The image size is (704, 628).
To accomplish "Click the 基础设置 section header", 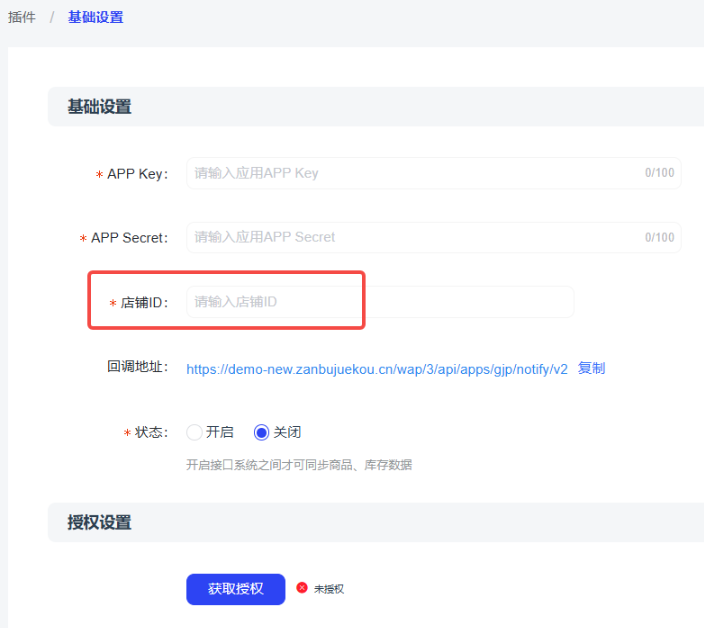I will pos(99,106).
